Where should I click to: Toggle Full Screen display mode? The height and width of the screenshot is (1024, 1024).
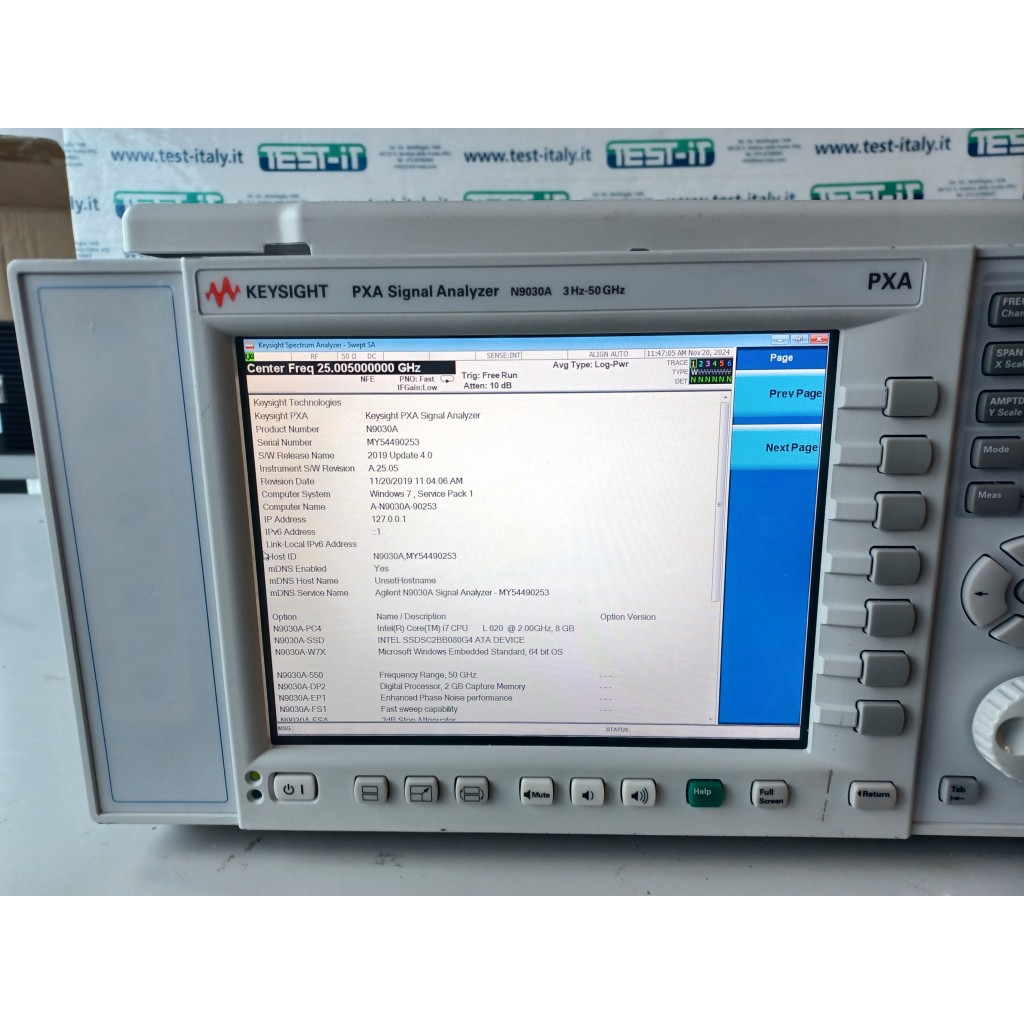769,794
